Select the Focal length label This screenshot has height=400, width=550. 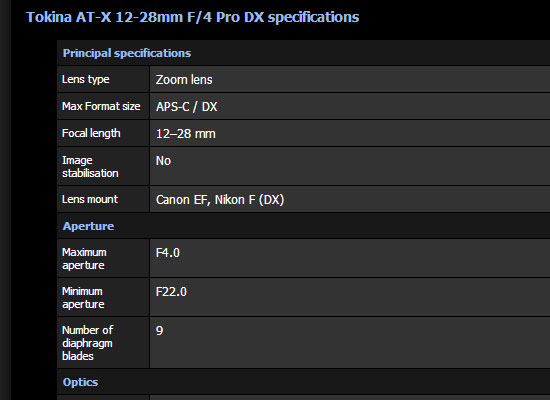[x=91, y=133]
